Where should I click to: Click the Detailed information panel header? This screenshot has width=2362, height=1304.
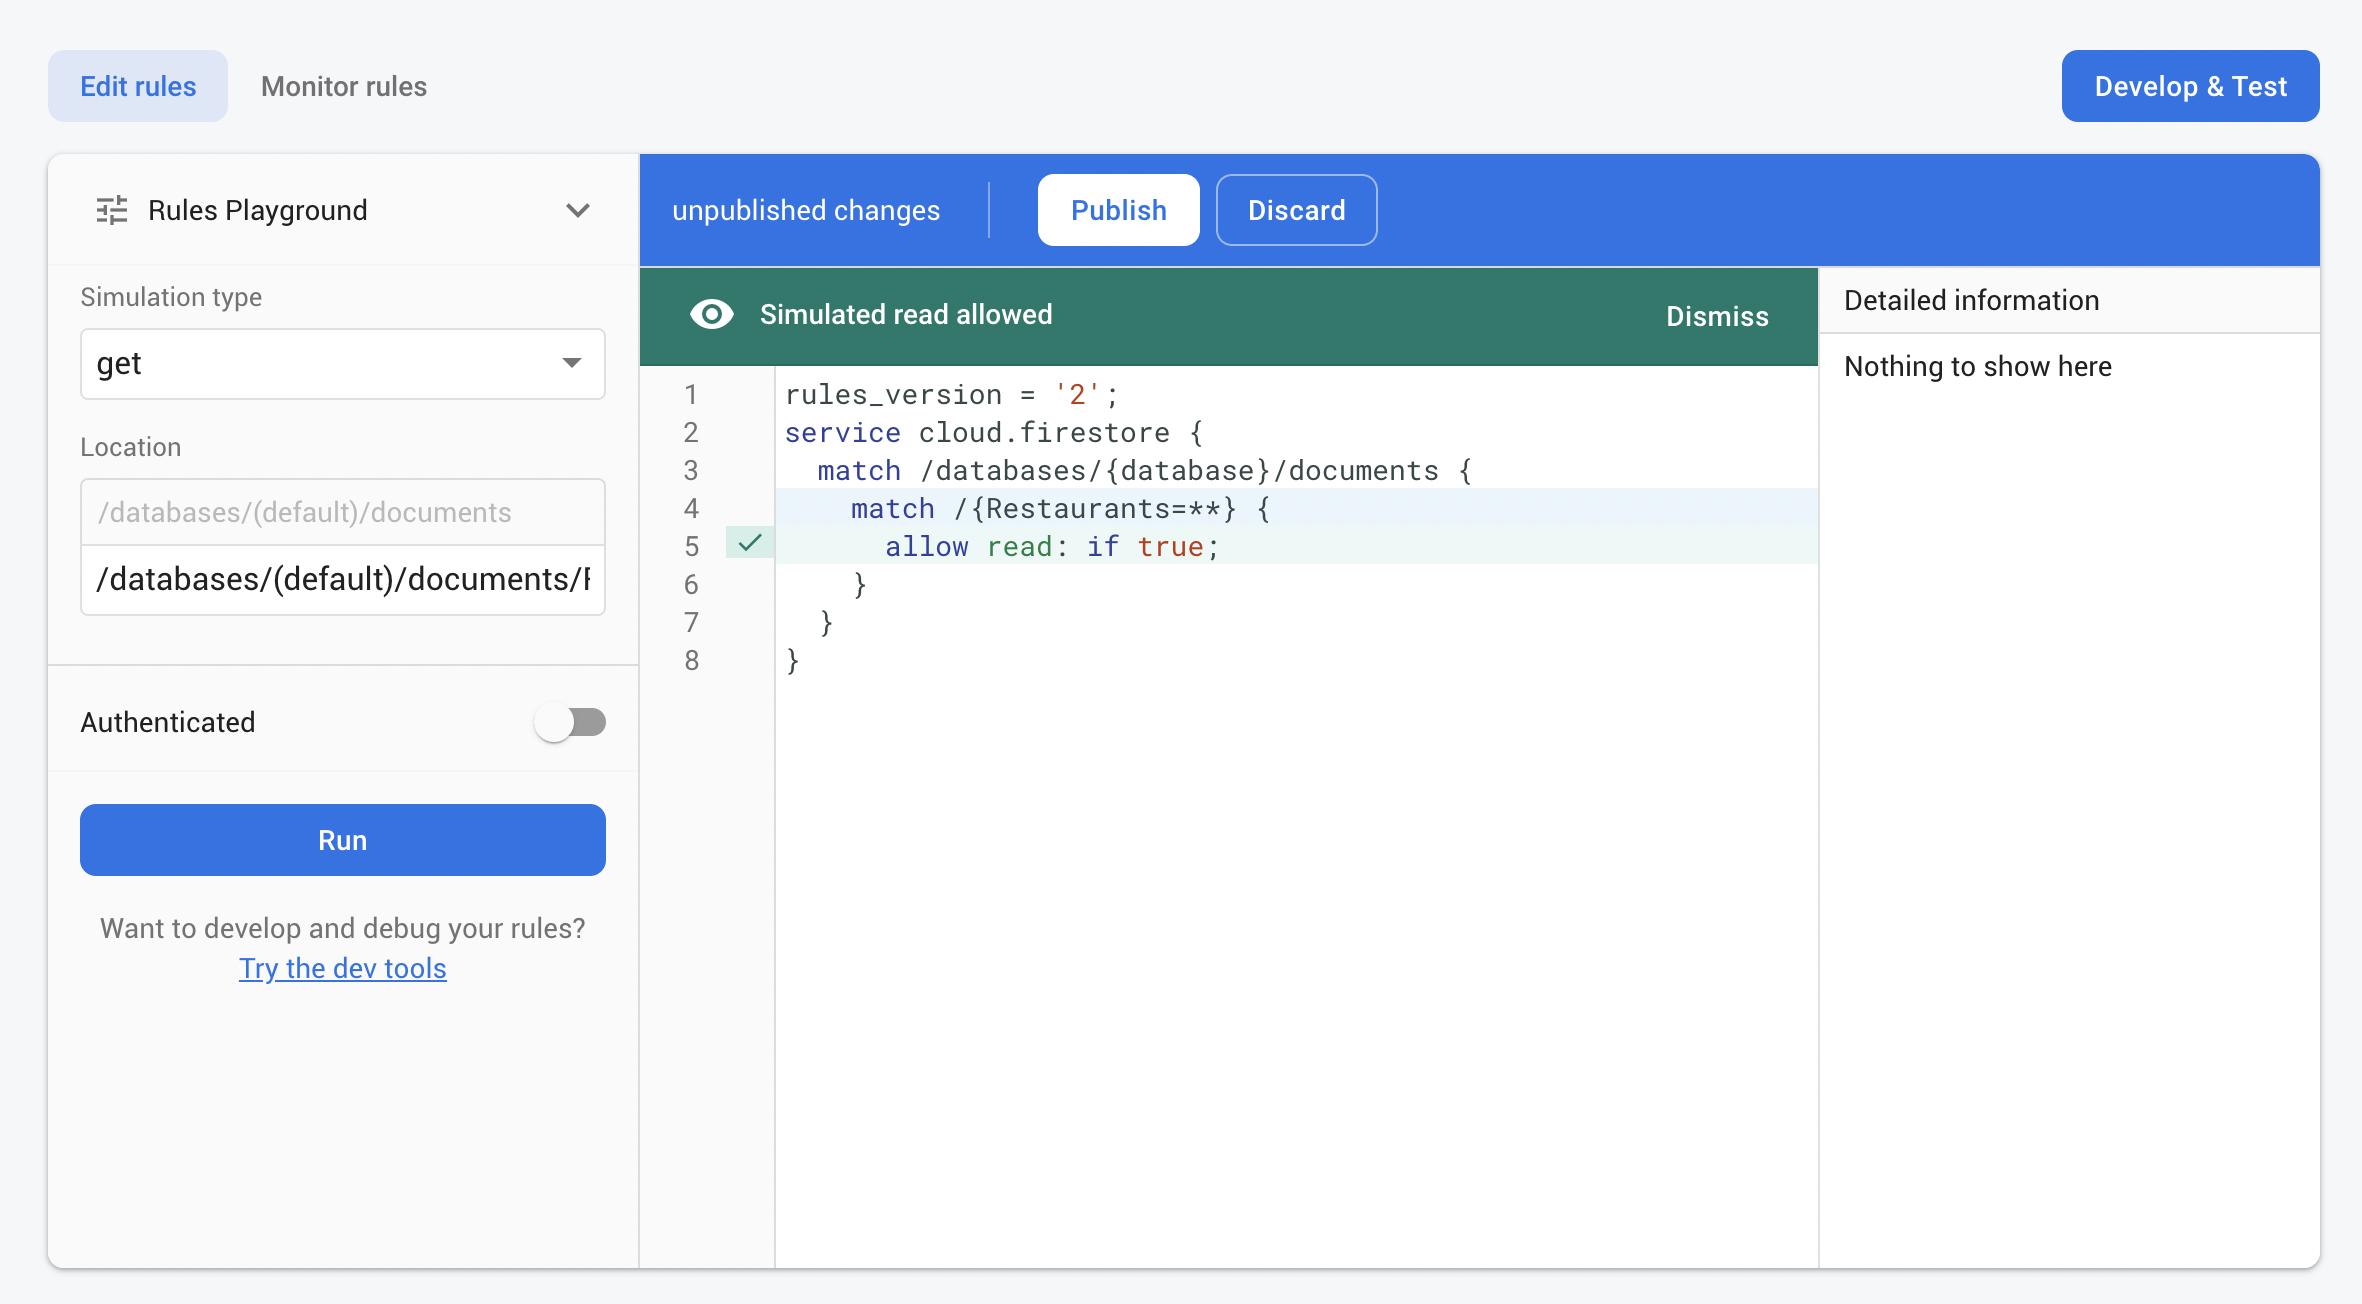point(1971,300)
